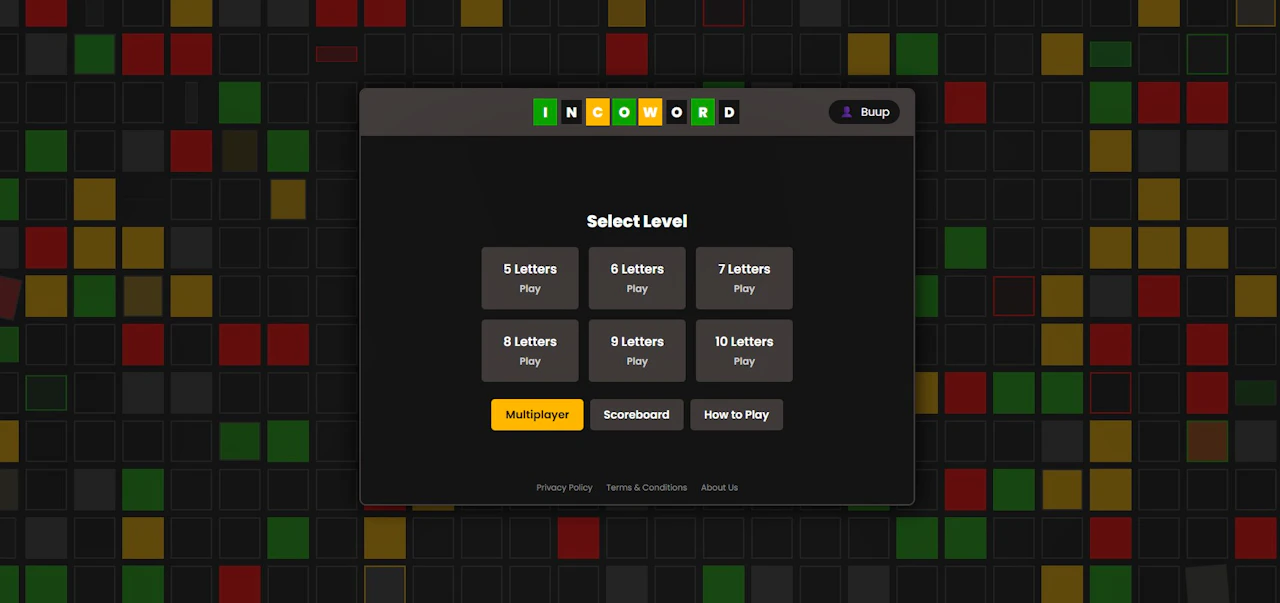Select the 8 Letters level

[x=530, y=351]
